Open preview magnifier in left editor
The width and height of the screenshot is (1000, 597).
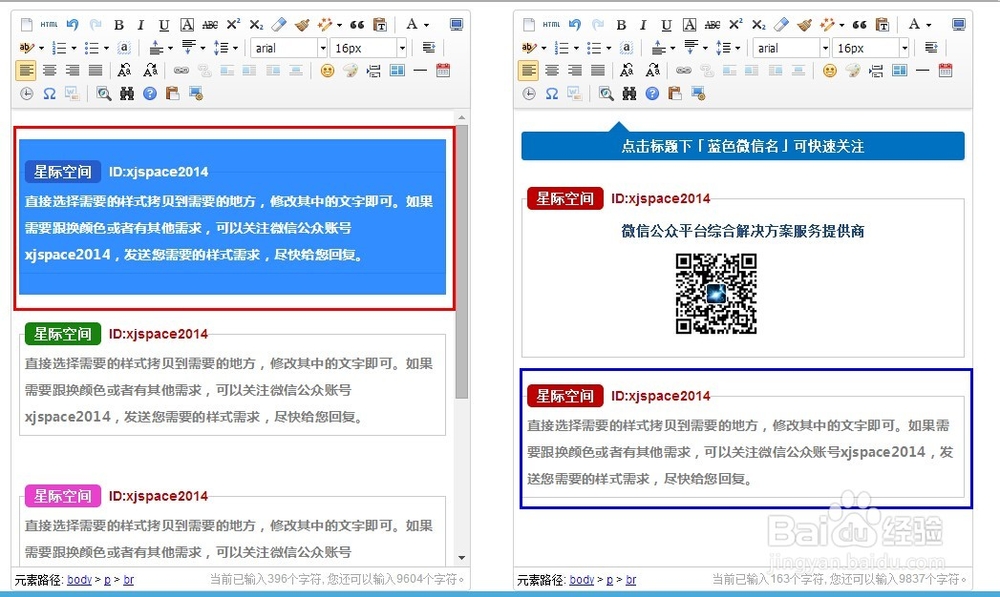pos(103,94)
